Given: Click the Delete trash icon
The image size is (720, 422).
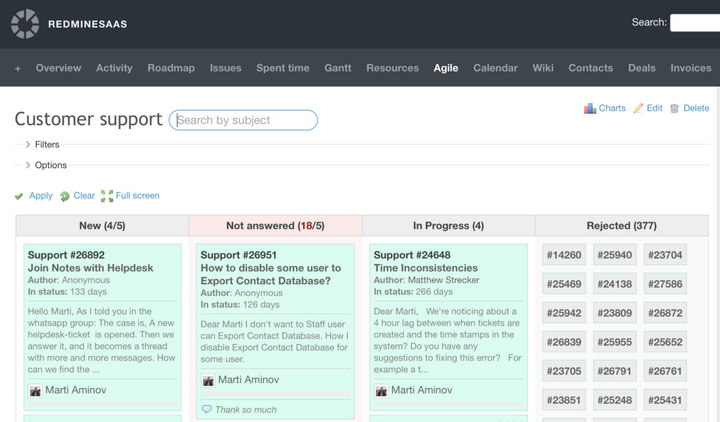Looking at the screenshot, I should [x=674, y=108].
